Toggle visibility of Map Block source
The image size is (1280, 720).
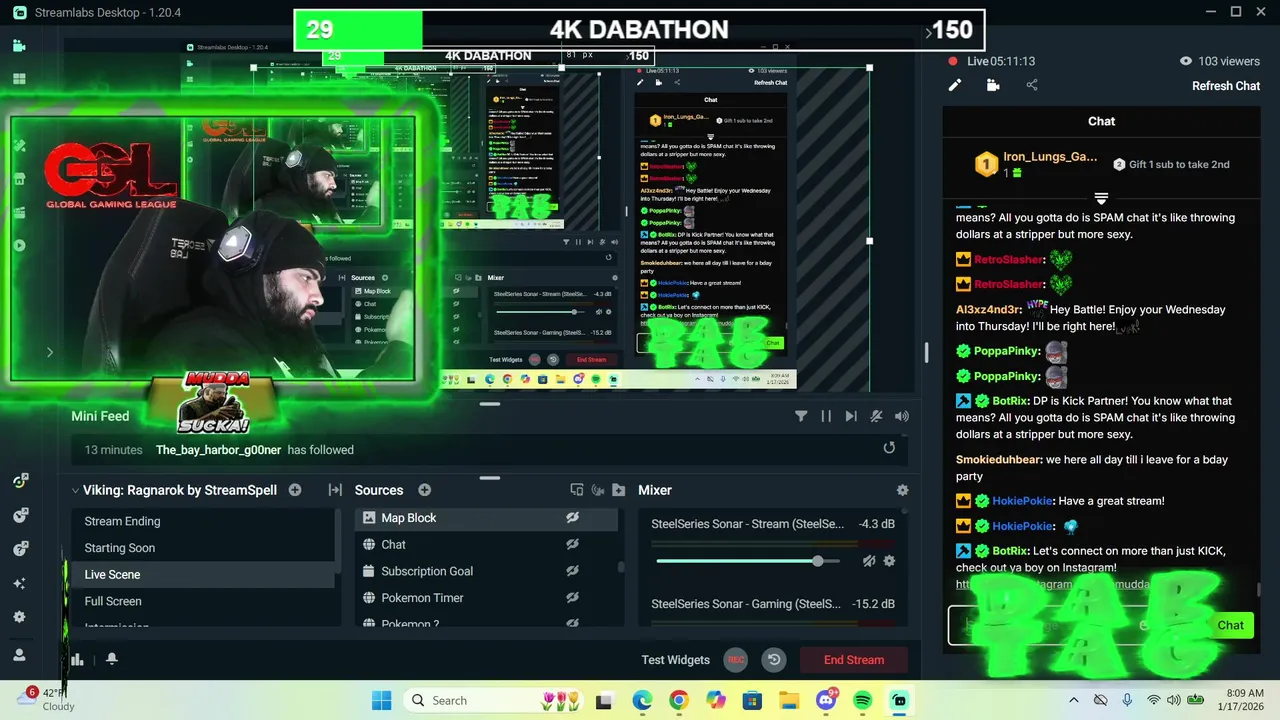point(572,518)
